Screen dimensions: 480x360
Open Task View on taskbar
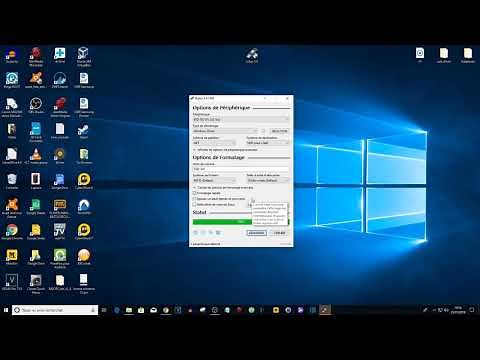104,310
